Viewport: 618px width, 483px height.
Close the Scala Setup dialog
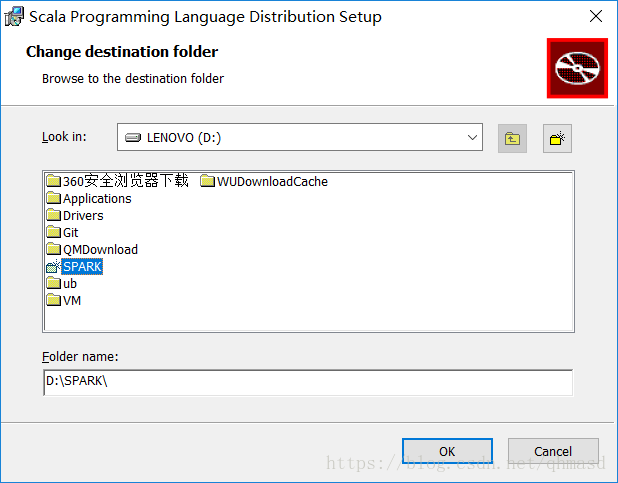pos(596,17)
